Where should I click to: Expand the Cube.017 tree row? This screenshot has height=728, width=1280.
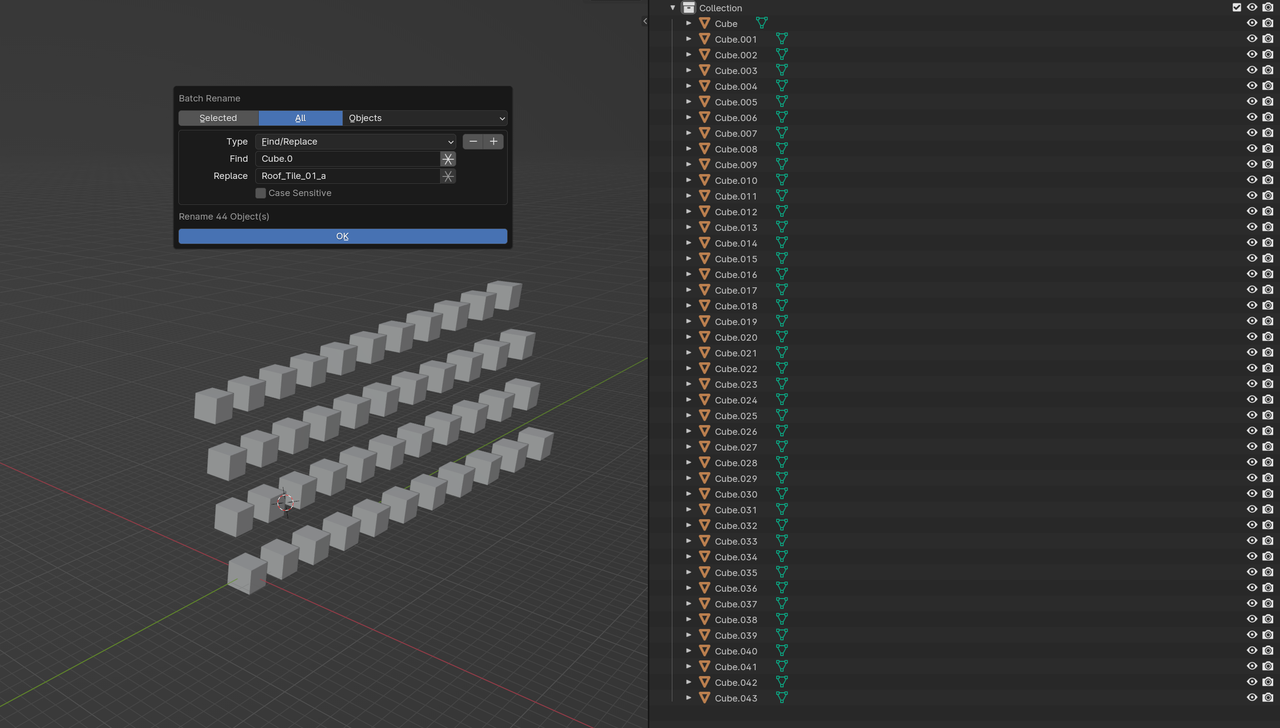tap(689, 290)
